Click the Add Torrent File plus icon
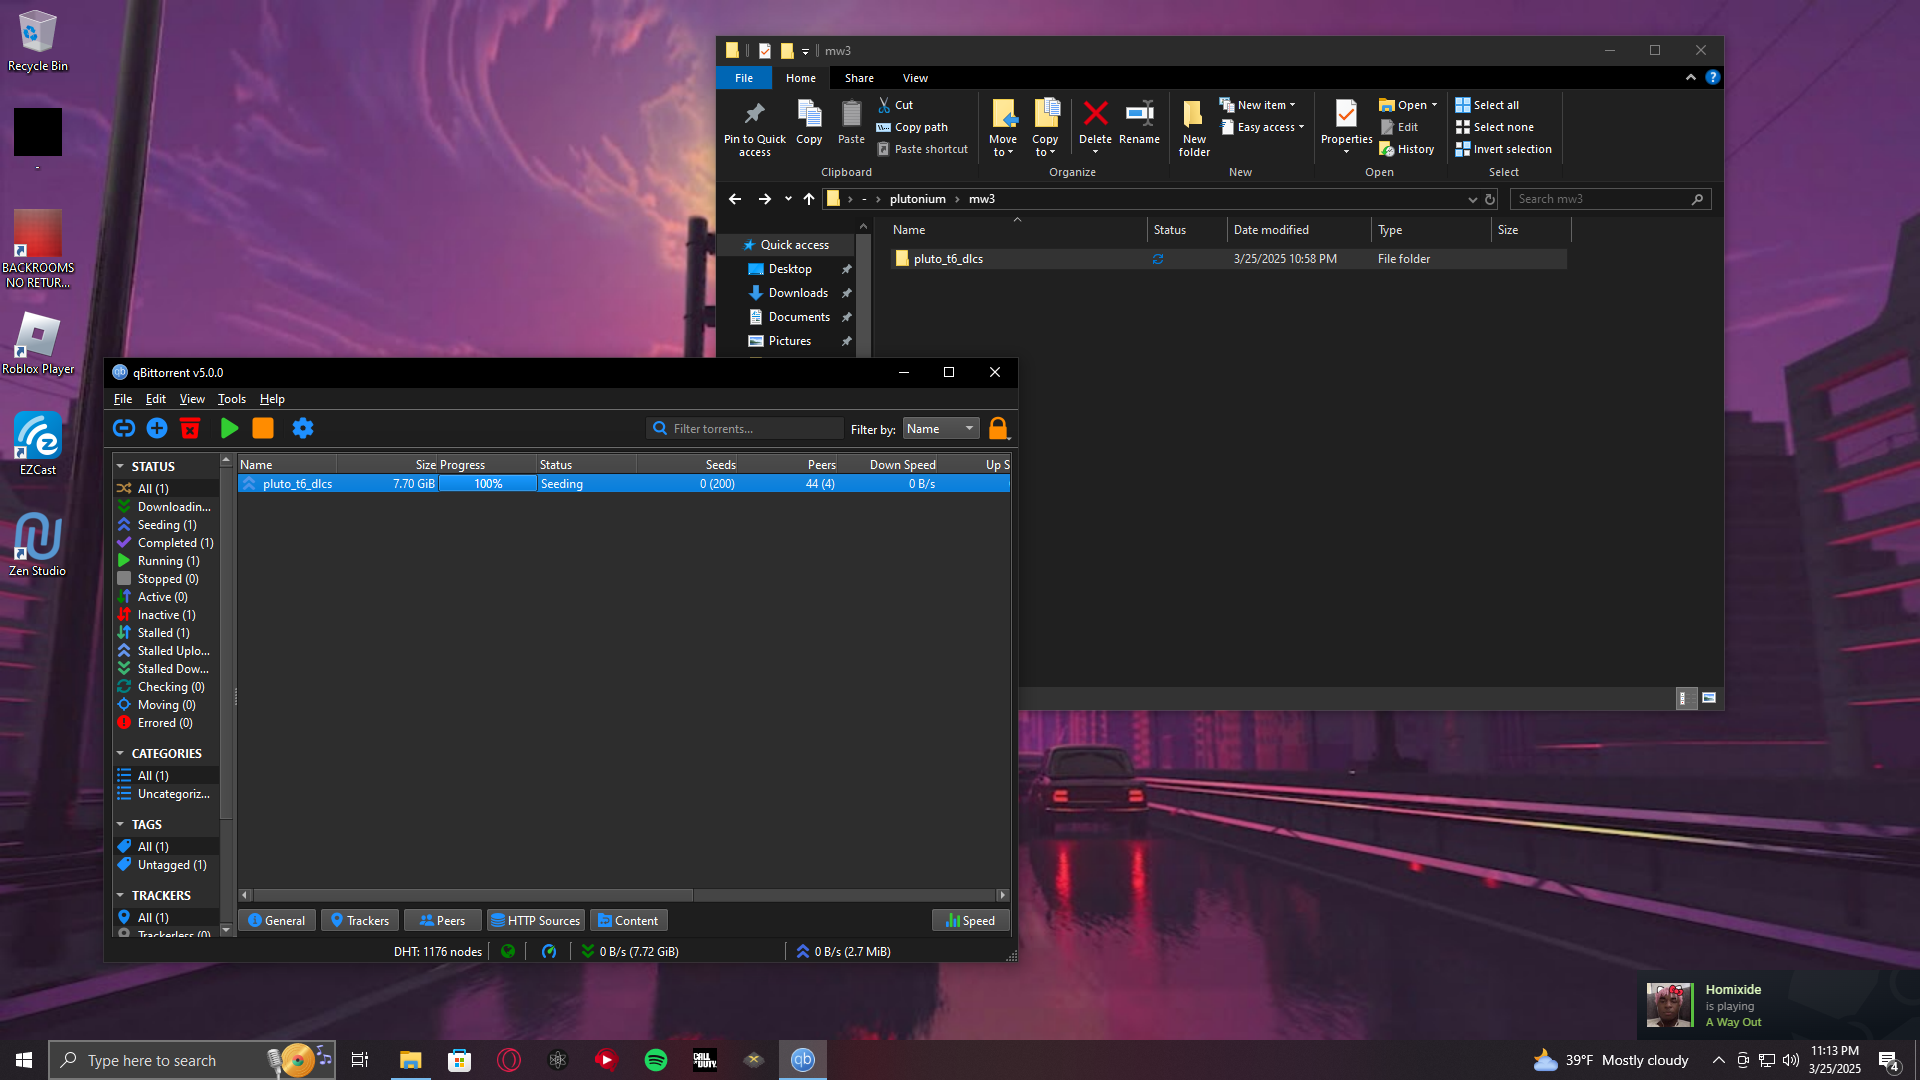 (157, 428)
